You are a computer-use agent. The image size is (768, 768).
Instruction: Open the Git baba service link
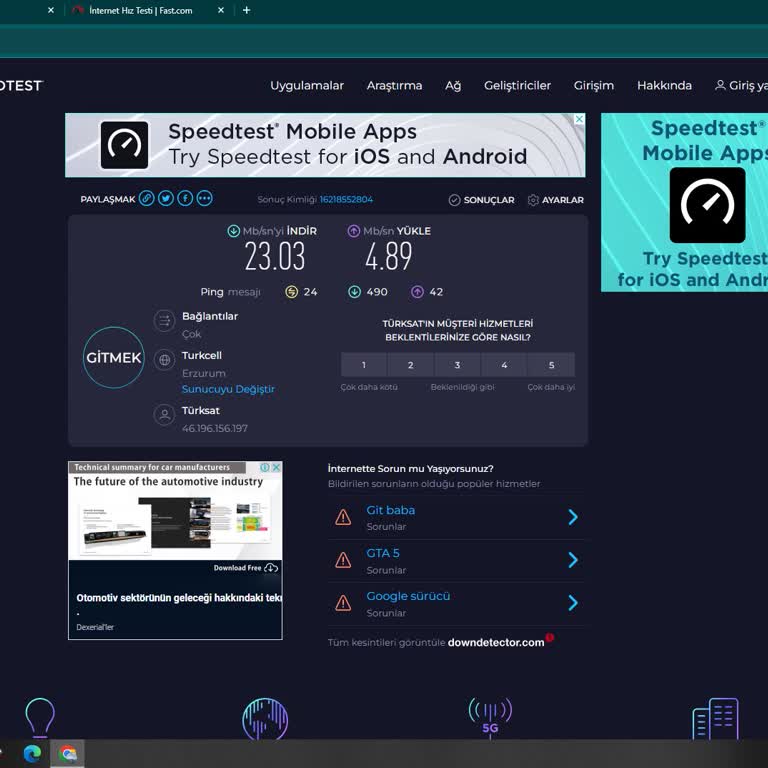(390, 510)
